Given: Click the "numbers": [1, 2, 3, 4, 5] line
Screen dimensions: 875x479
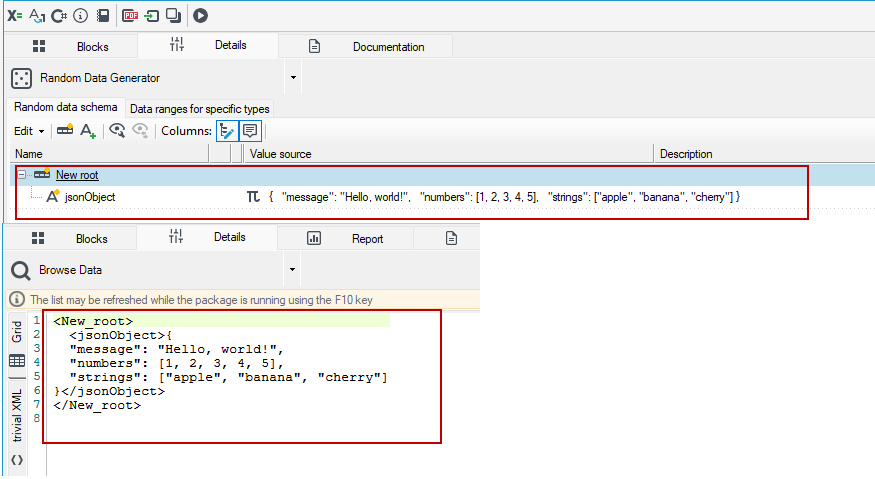Looking at the screenshot, I should (177, 363).
